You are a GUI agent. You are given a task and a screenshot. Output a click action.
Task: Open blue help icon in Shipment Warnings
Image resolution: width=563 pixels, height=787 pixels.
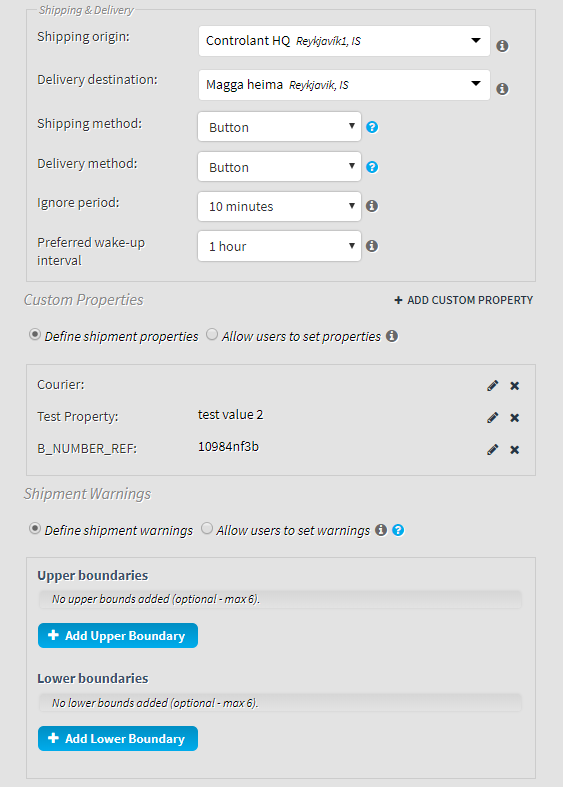tap(398, 530)
